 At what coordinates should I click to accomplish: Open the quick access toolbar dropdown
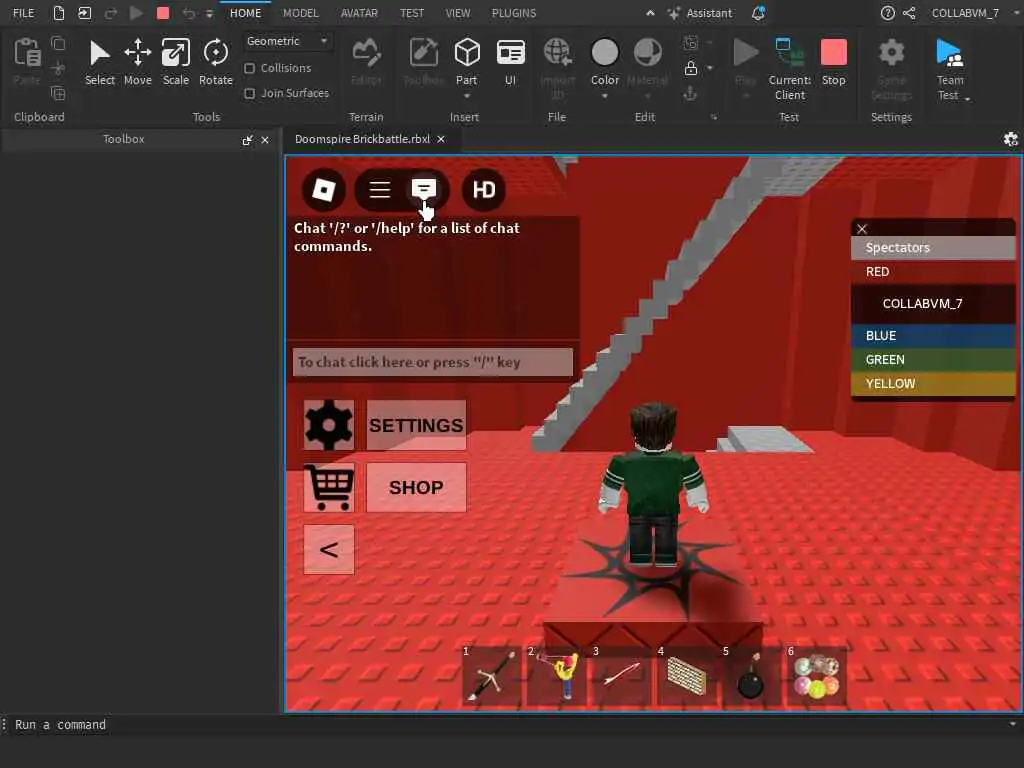210,13
